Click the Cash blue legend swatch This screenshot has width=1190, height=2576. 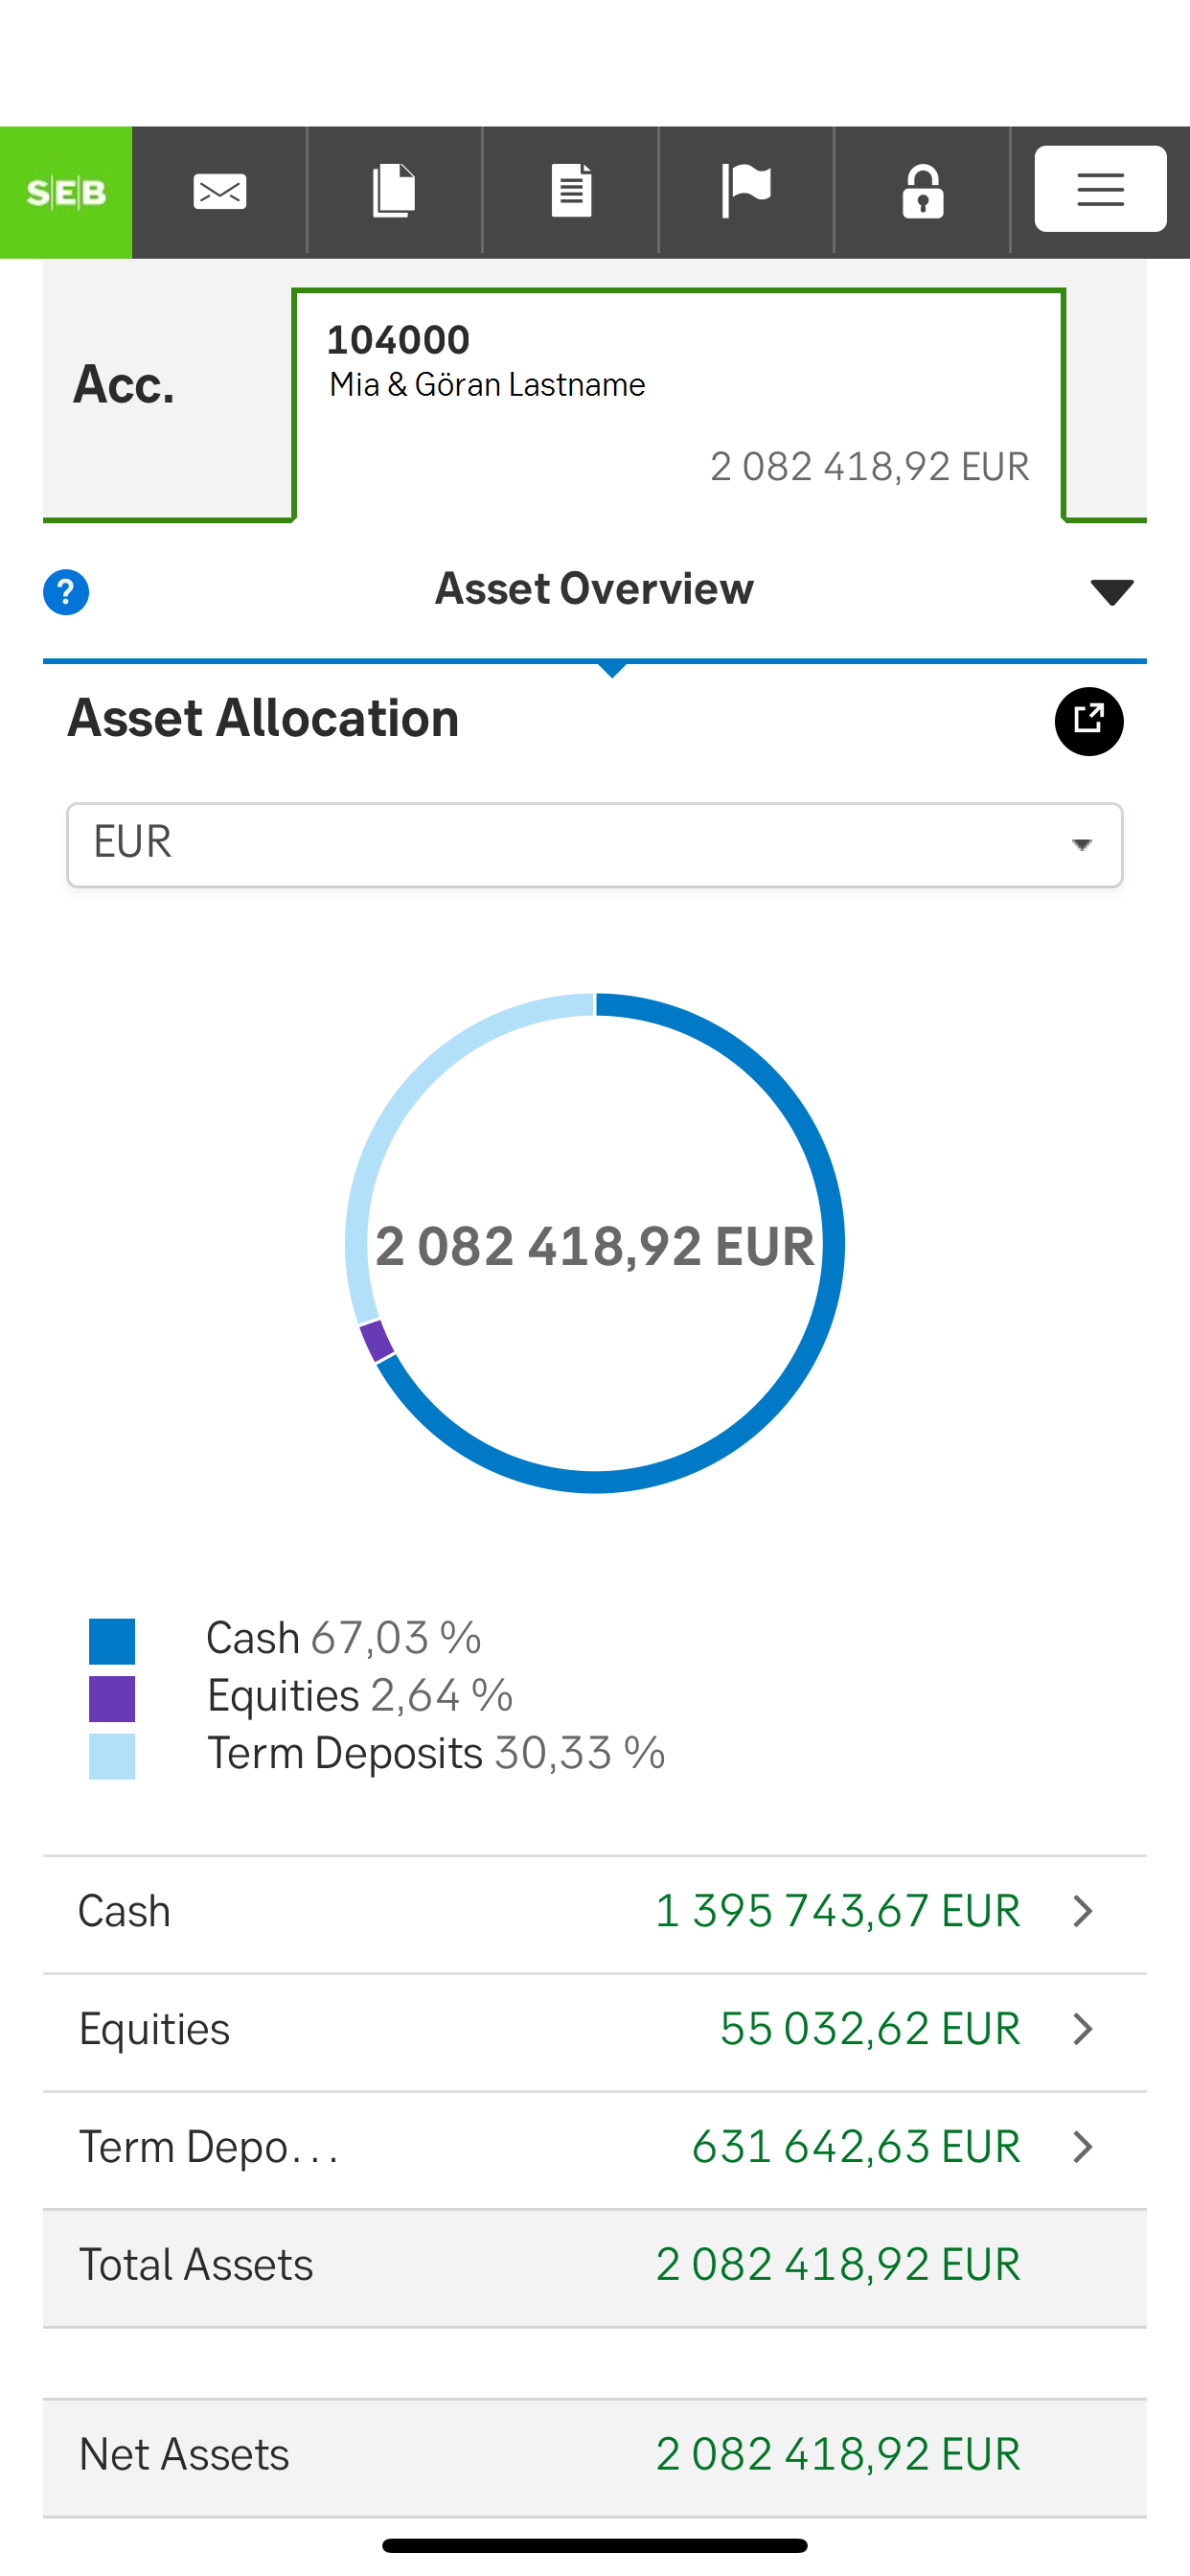click(x=112, y=1641)
